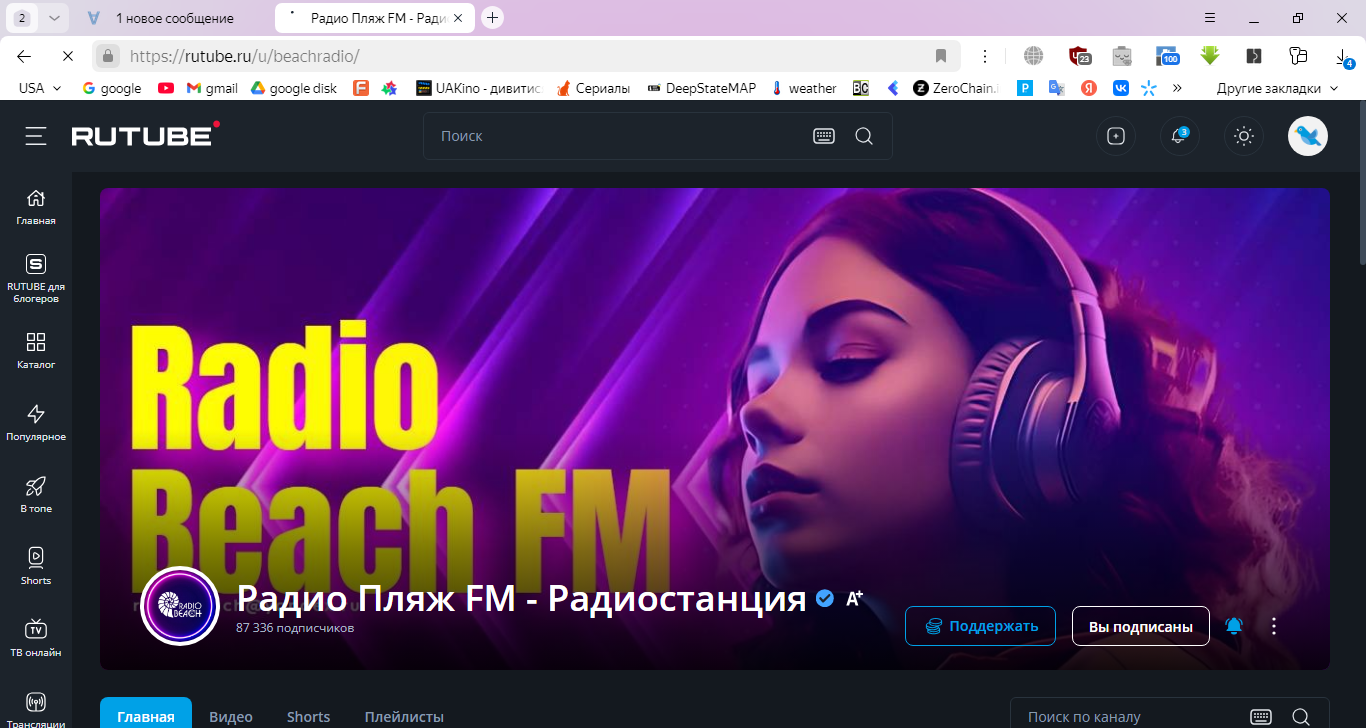Screen dimensions: 1366x728
Task: Click the header search magnifier icon
Action: coord(864,136)
